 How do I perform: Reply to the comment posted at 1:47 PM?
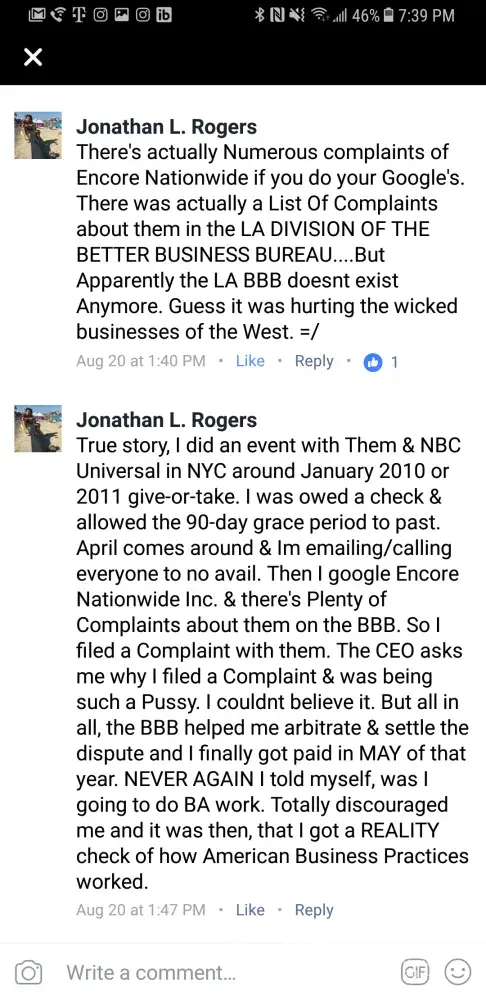click(314, 911)
